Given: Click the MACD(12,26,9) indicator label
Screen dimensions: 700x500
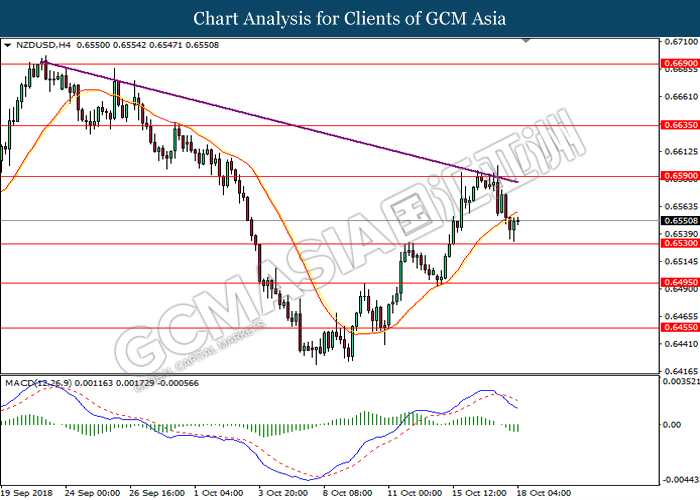Looking at the screenshot, I should click(39, 383).
